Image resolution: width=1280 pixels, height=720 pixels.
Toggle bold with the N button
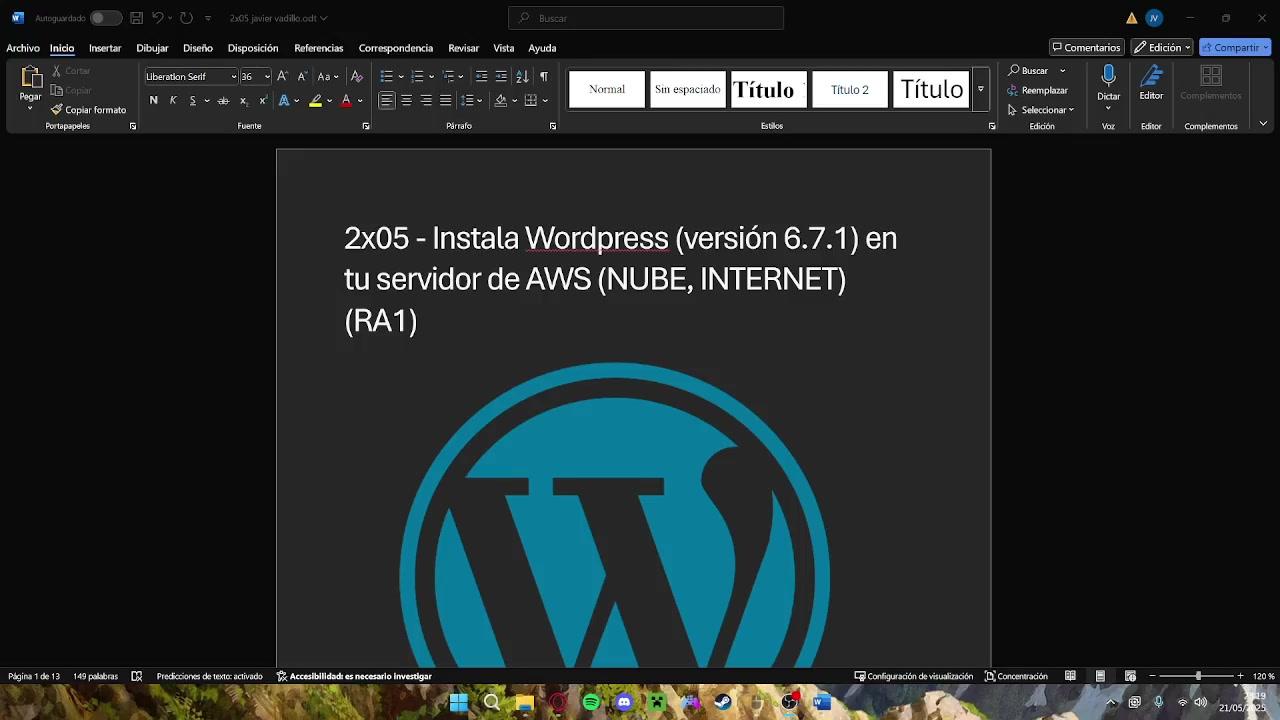(153, 100)
